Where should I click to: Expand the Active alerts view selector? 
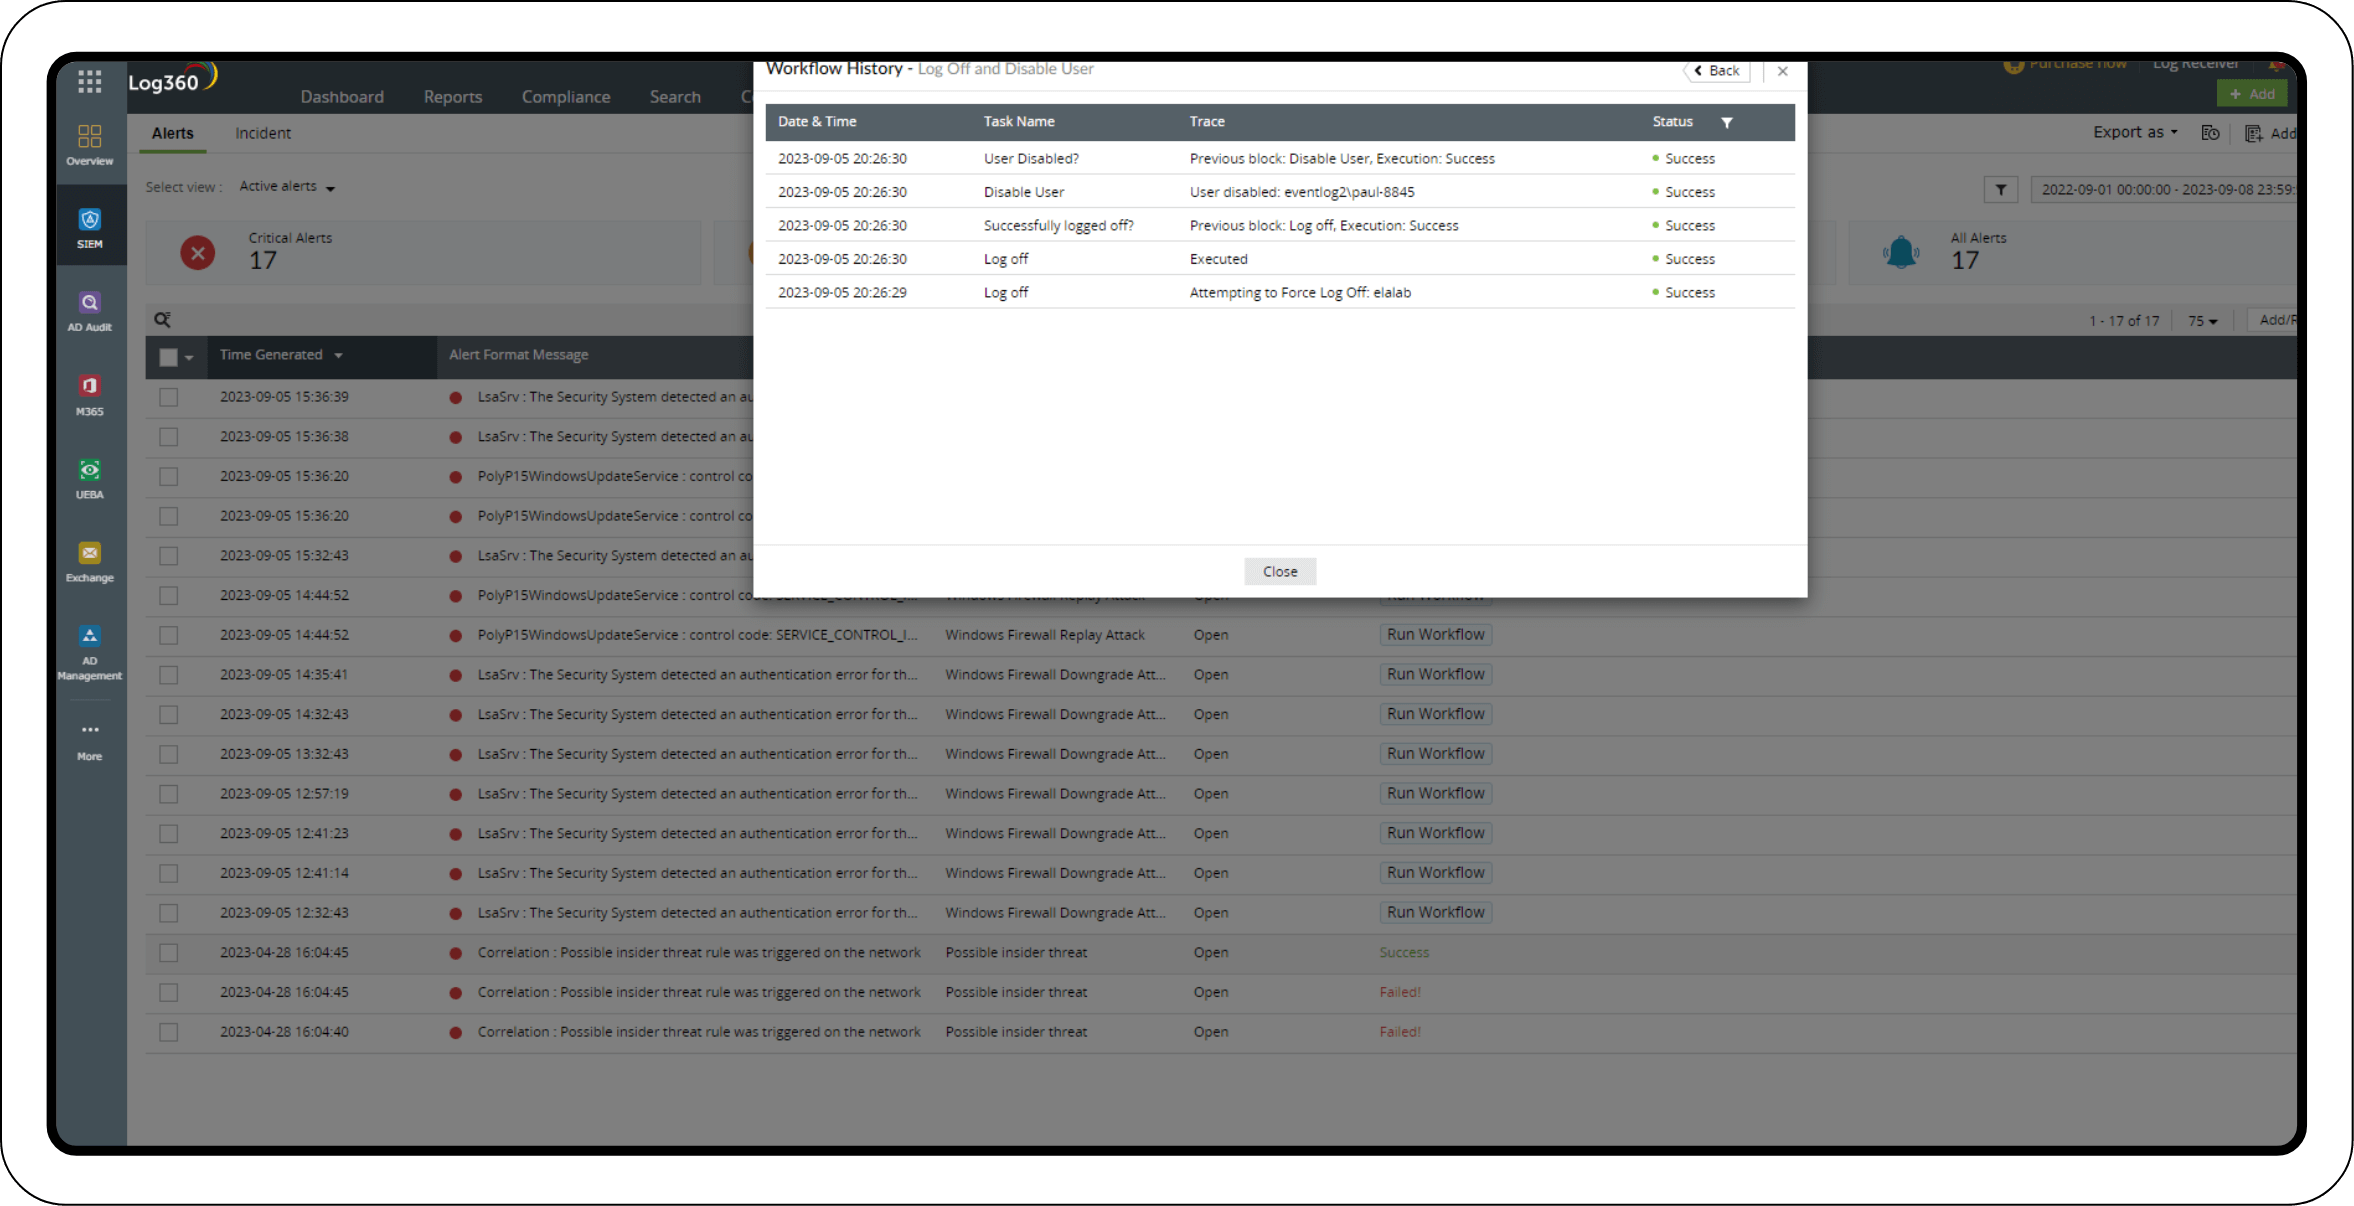click(x=285, y=186)
